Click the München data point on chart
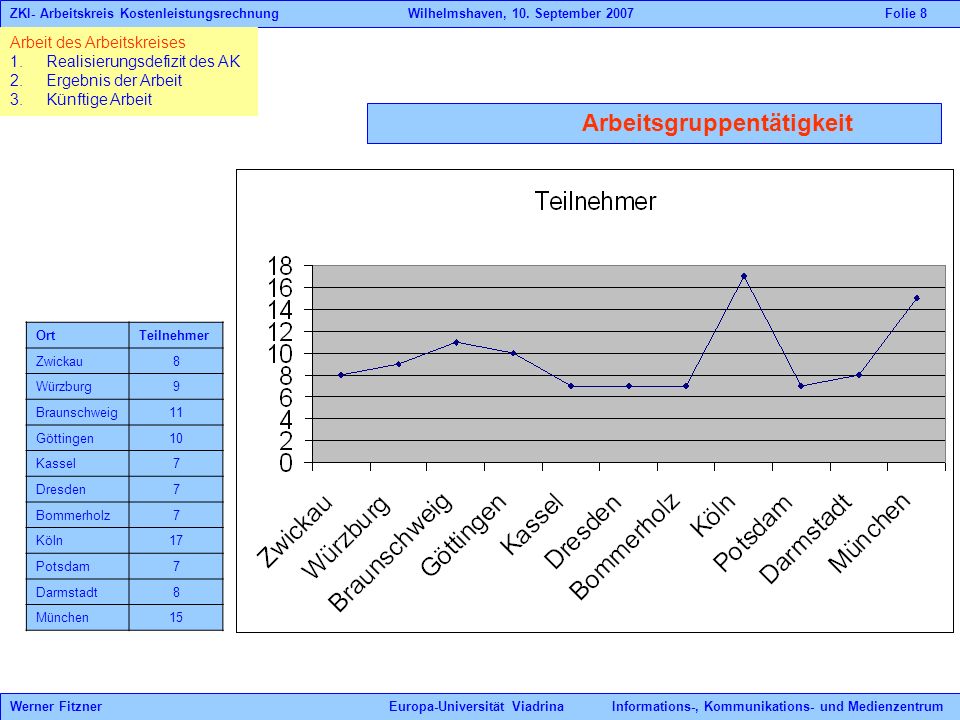Viewport: 960px width, 720px height. click(x=917, y=298)
